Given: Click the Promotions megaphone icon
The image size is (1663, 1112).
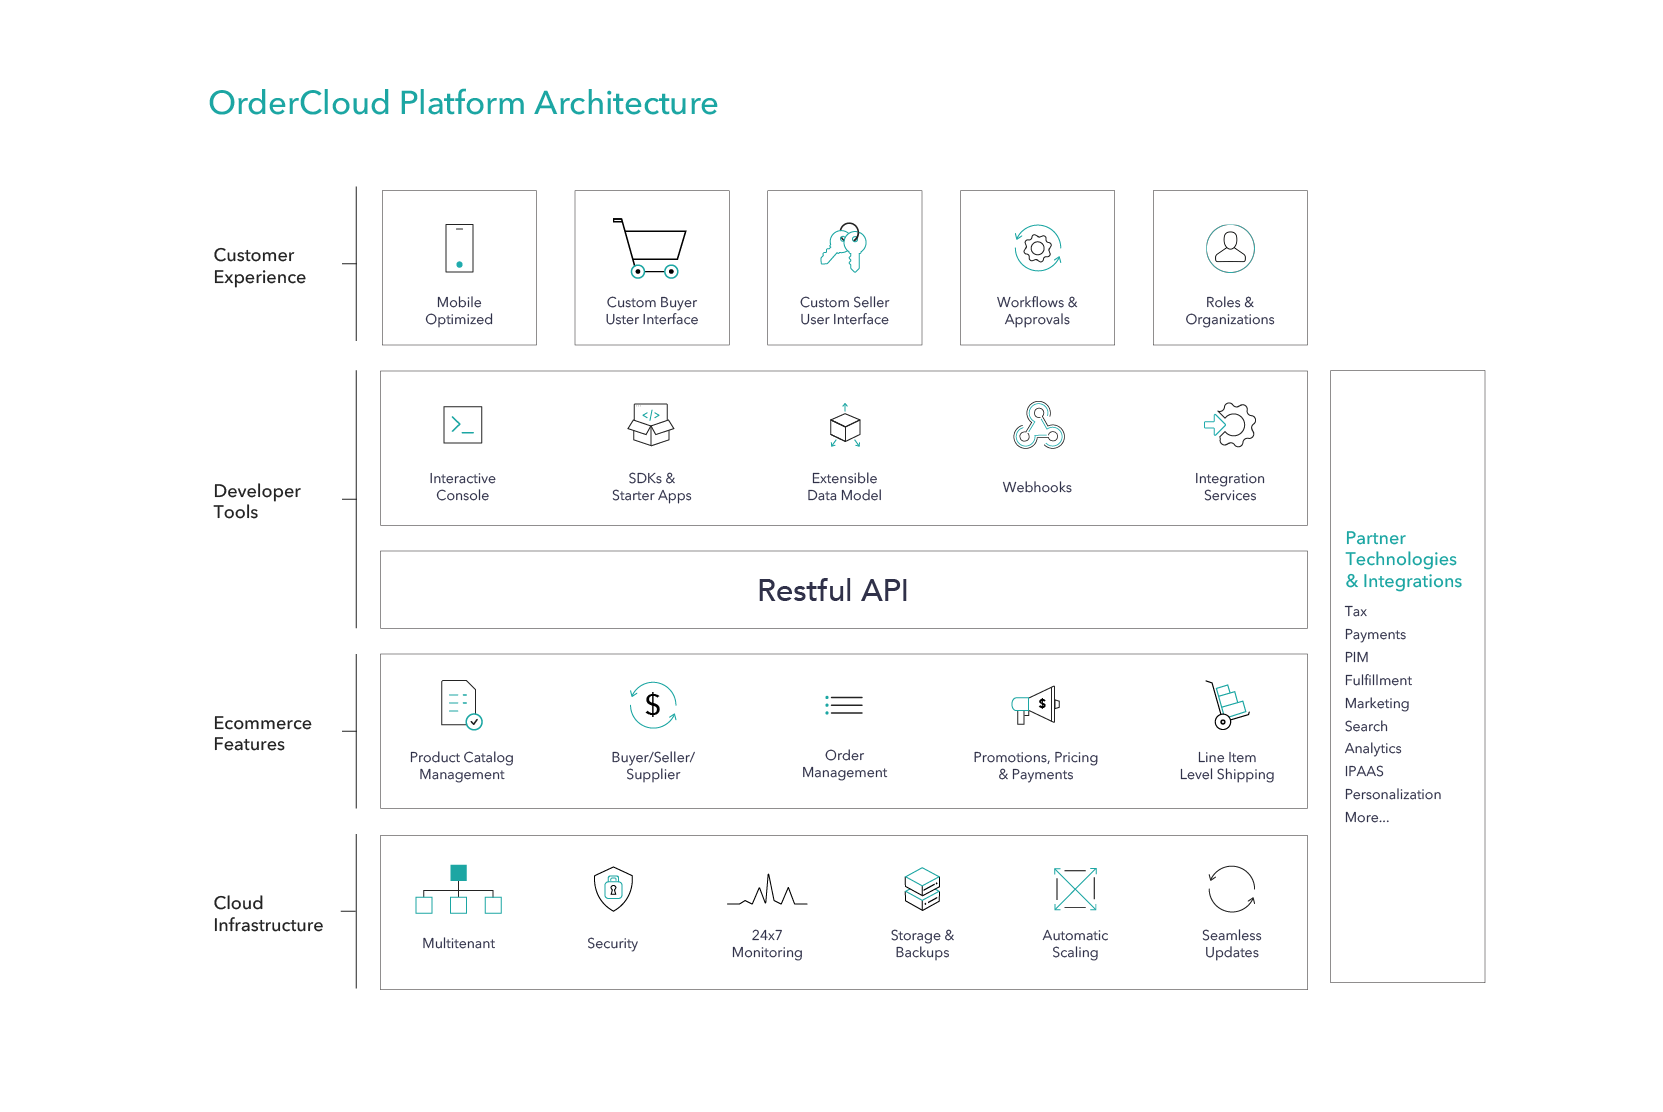Looking at the screenshot, I should pyautogui.click(x=1036, y=705).
